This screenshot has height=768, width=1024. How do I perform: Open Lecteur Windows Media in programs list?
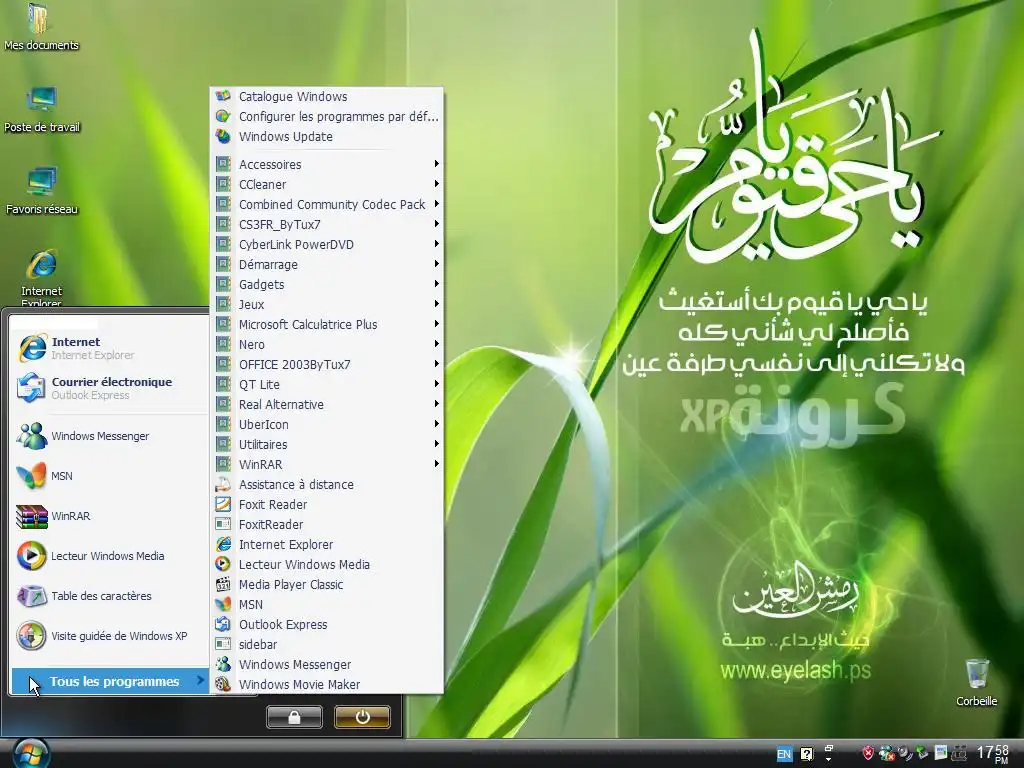(327, 564)
